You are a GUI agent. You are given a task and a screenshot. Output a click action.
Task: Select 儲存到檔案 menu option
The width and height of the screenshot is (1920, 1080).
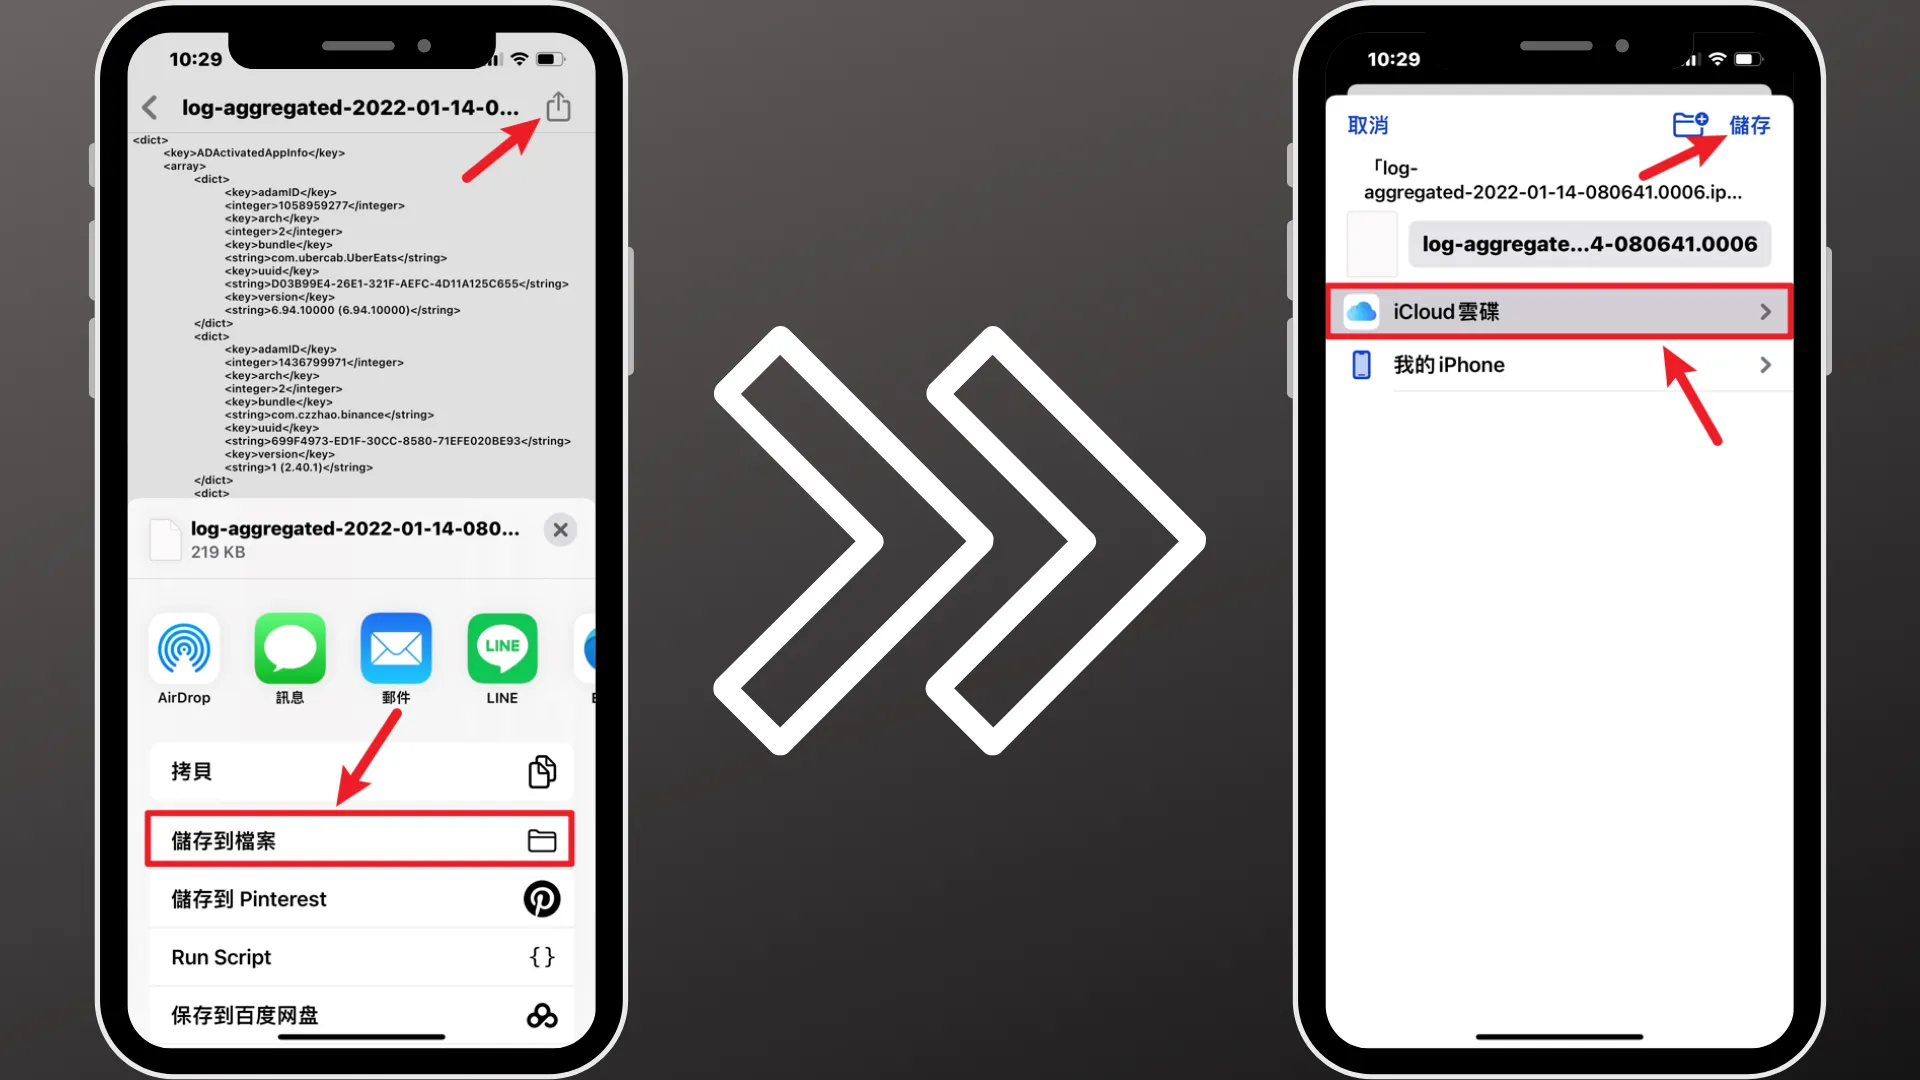coord(357,840)
